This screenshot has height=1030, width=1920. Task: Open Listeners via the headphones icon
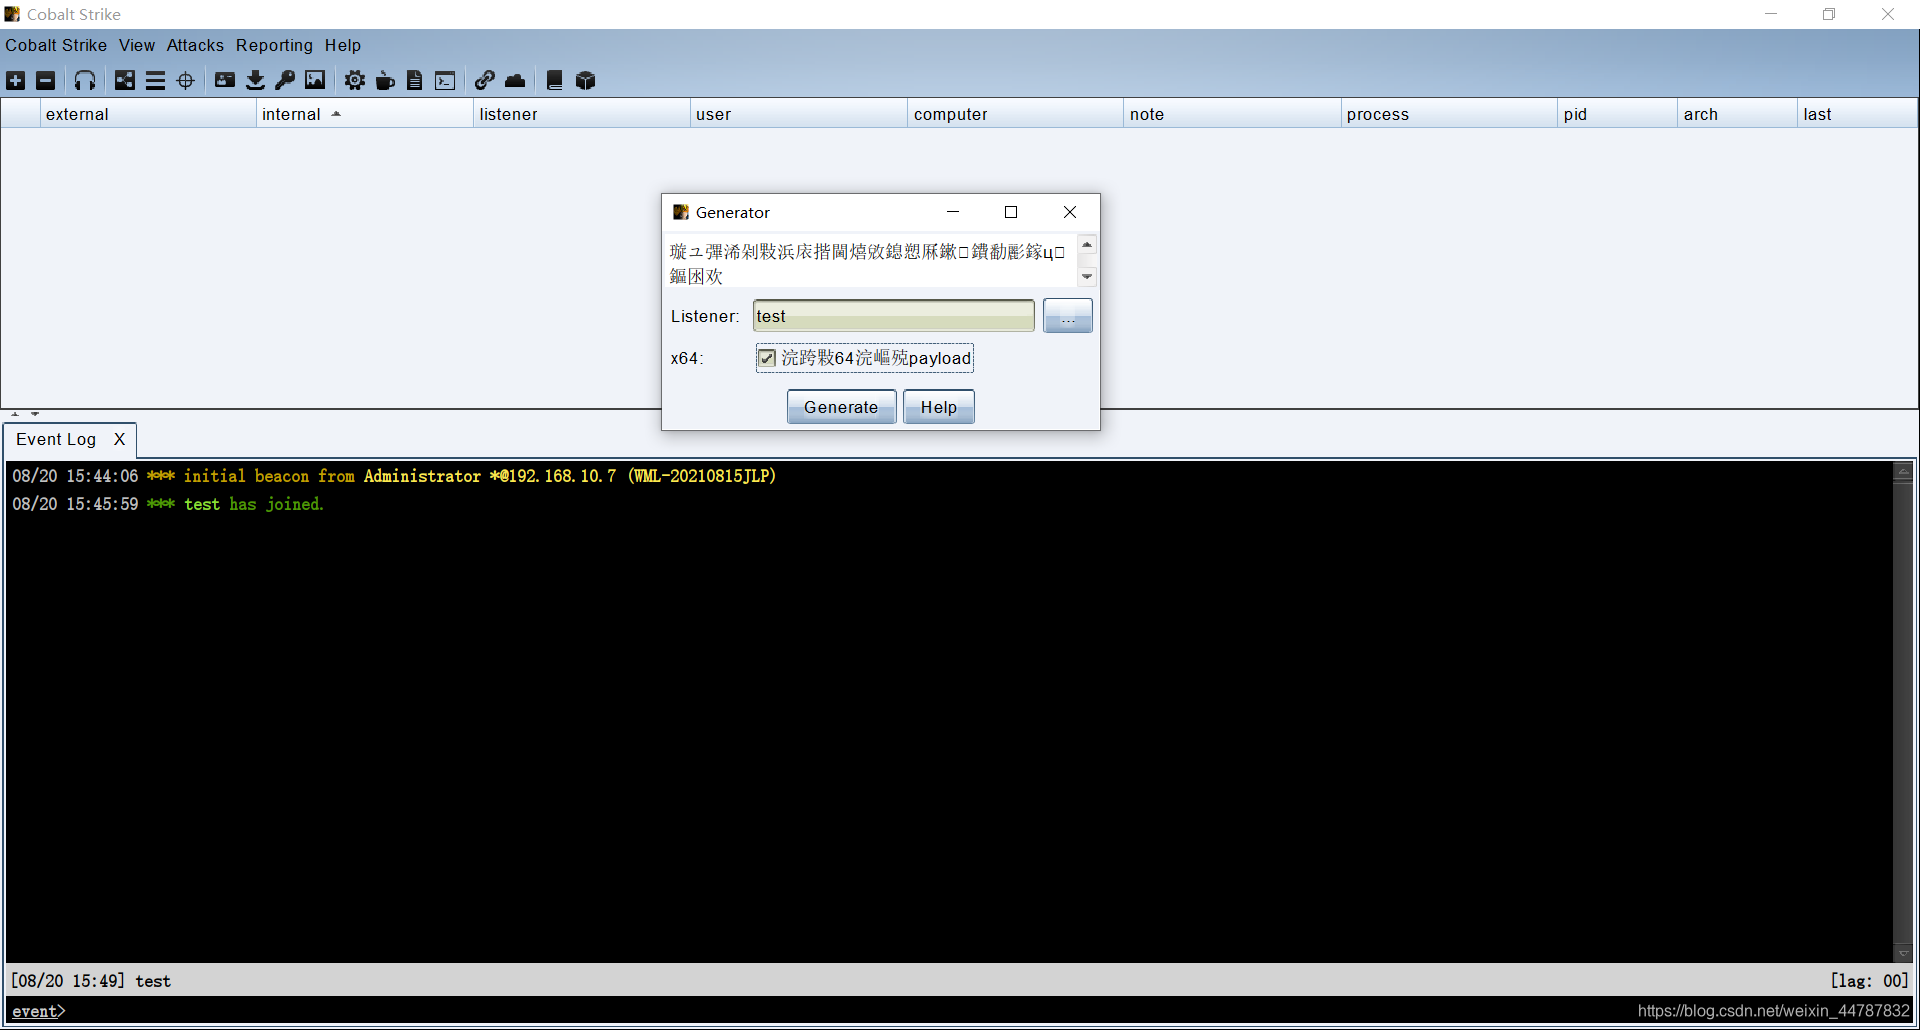click(85, 81)
